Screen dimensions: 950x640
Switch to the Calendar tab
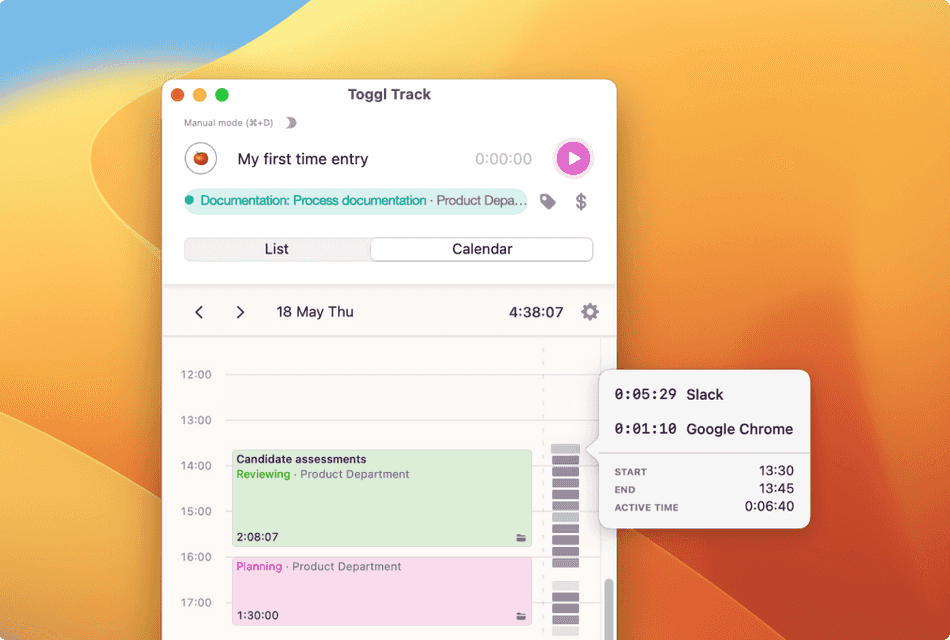click(x=481, y=249)
